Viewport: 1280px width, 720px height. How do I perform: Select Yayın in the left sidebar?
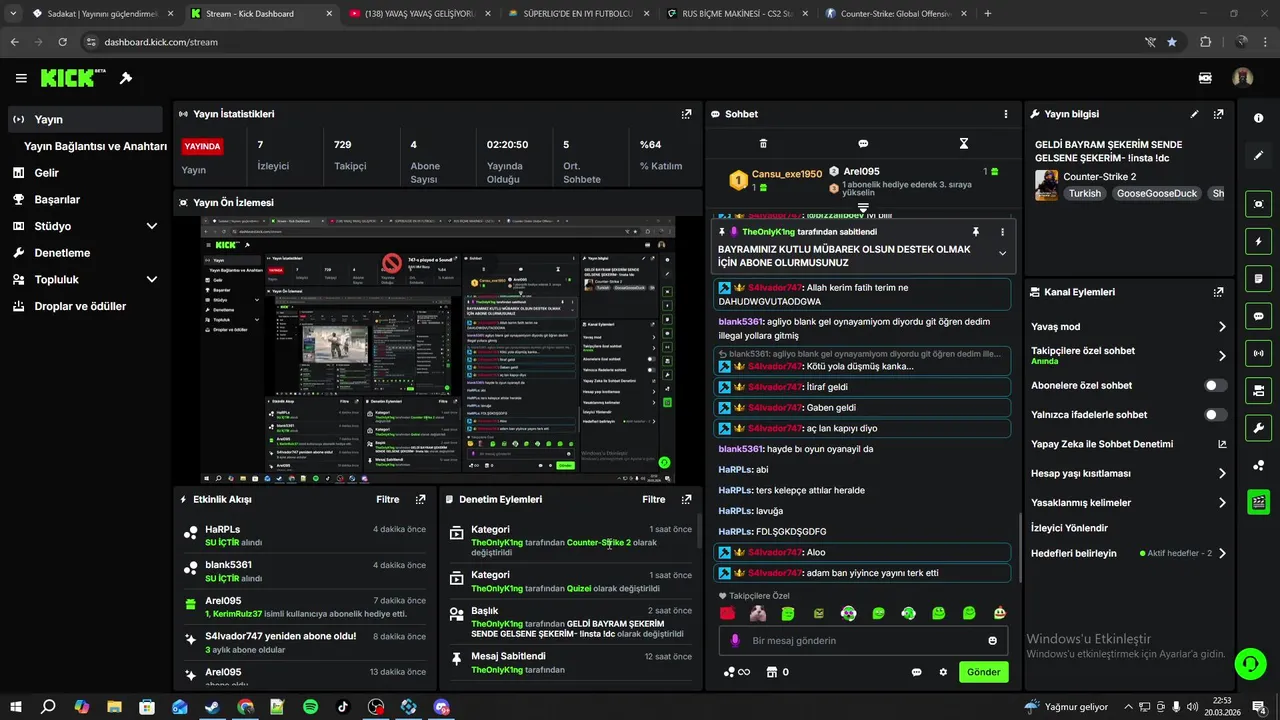[x=85, y=120]
